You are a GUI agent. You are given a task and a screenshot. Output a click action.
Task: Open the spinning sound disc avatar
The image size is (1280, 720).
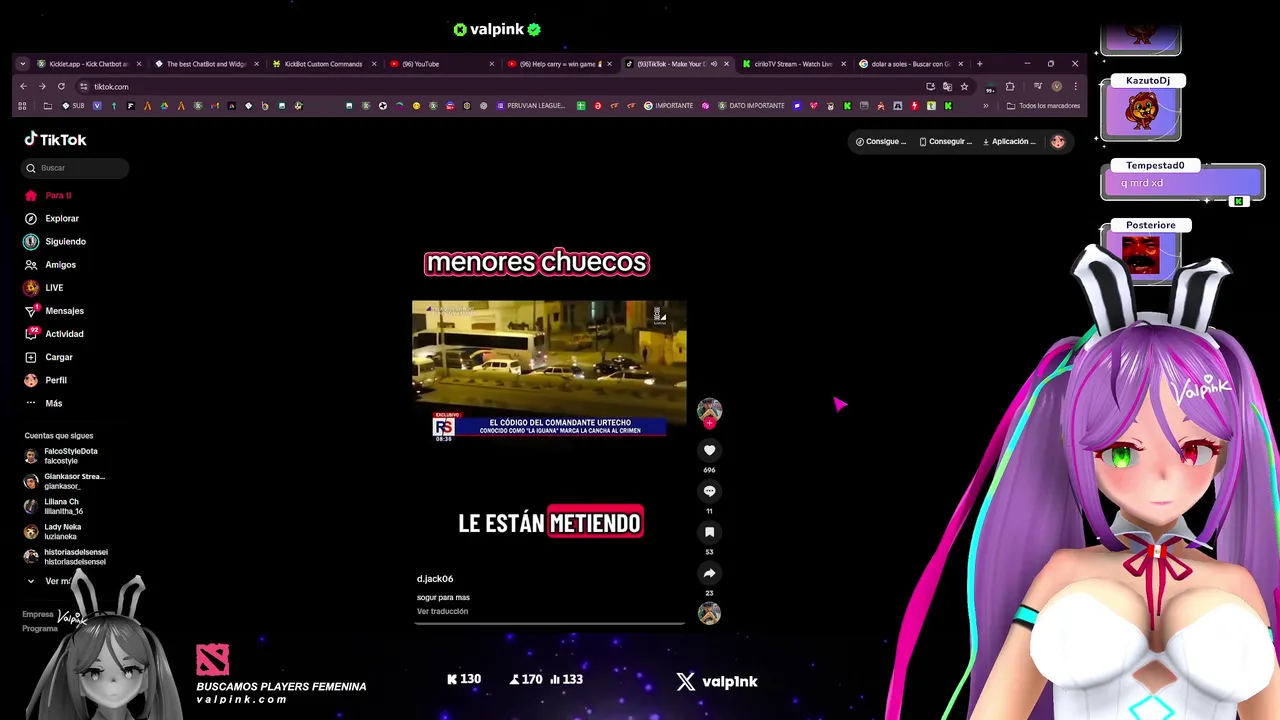point(709,613)
